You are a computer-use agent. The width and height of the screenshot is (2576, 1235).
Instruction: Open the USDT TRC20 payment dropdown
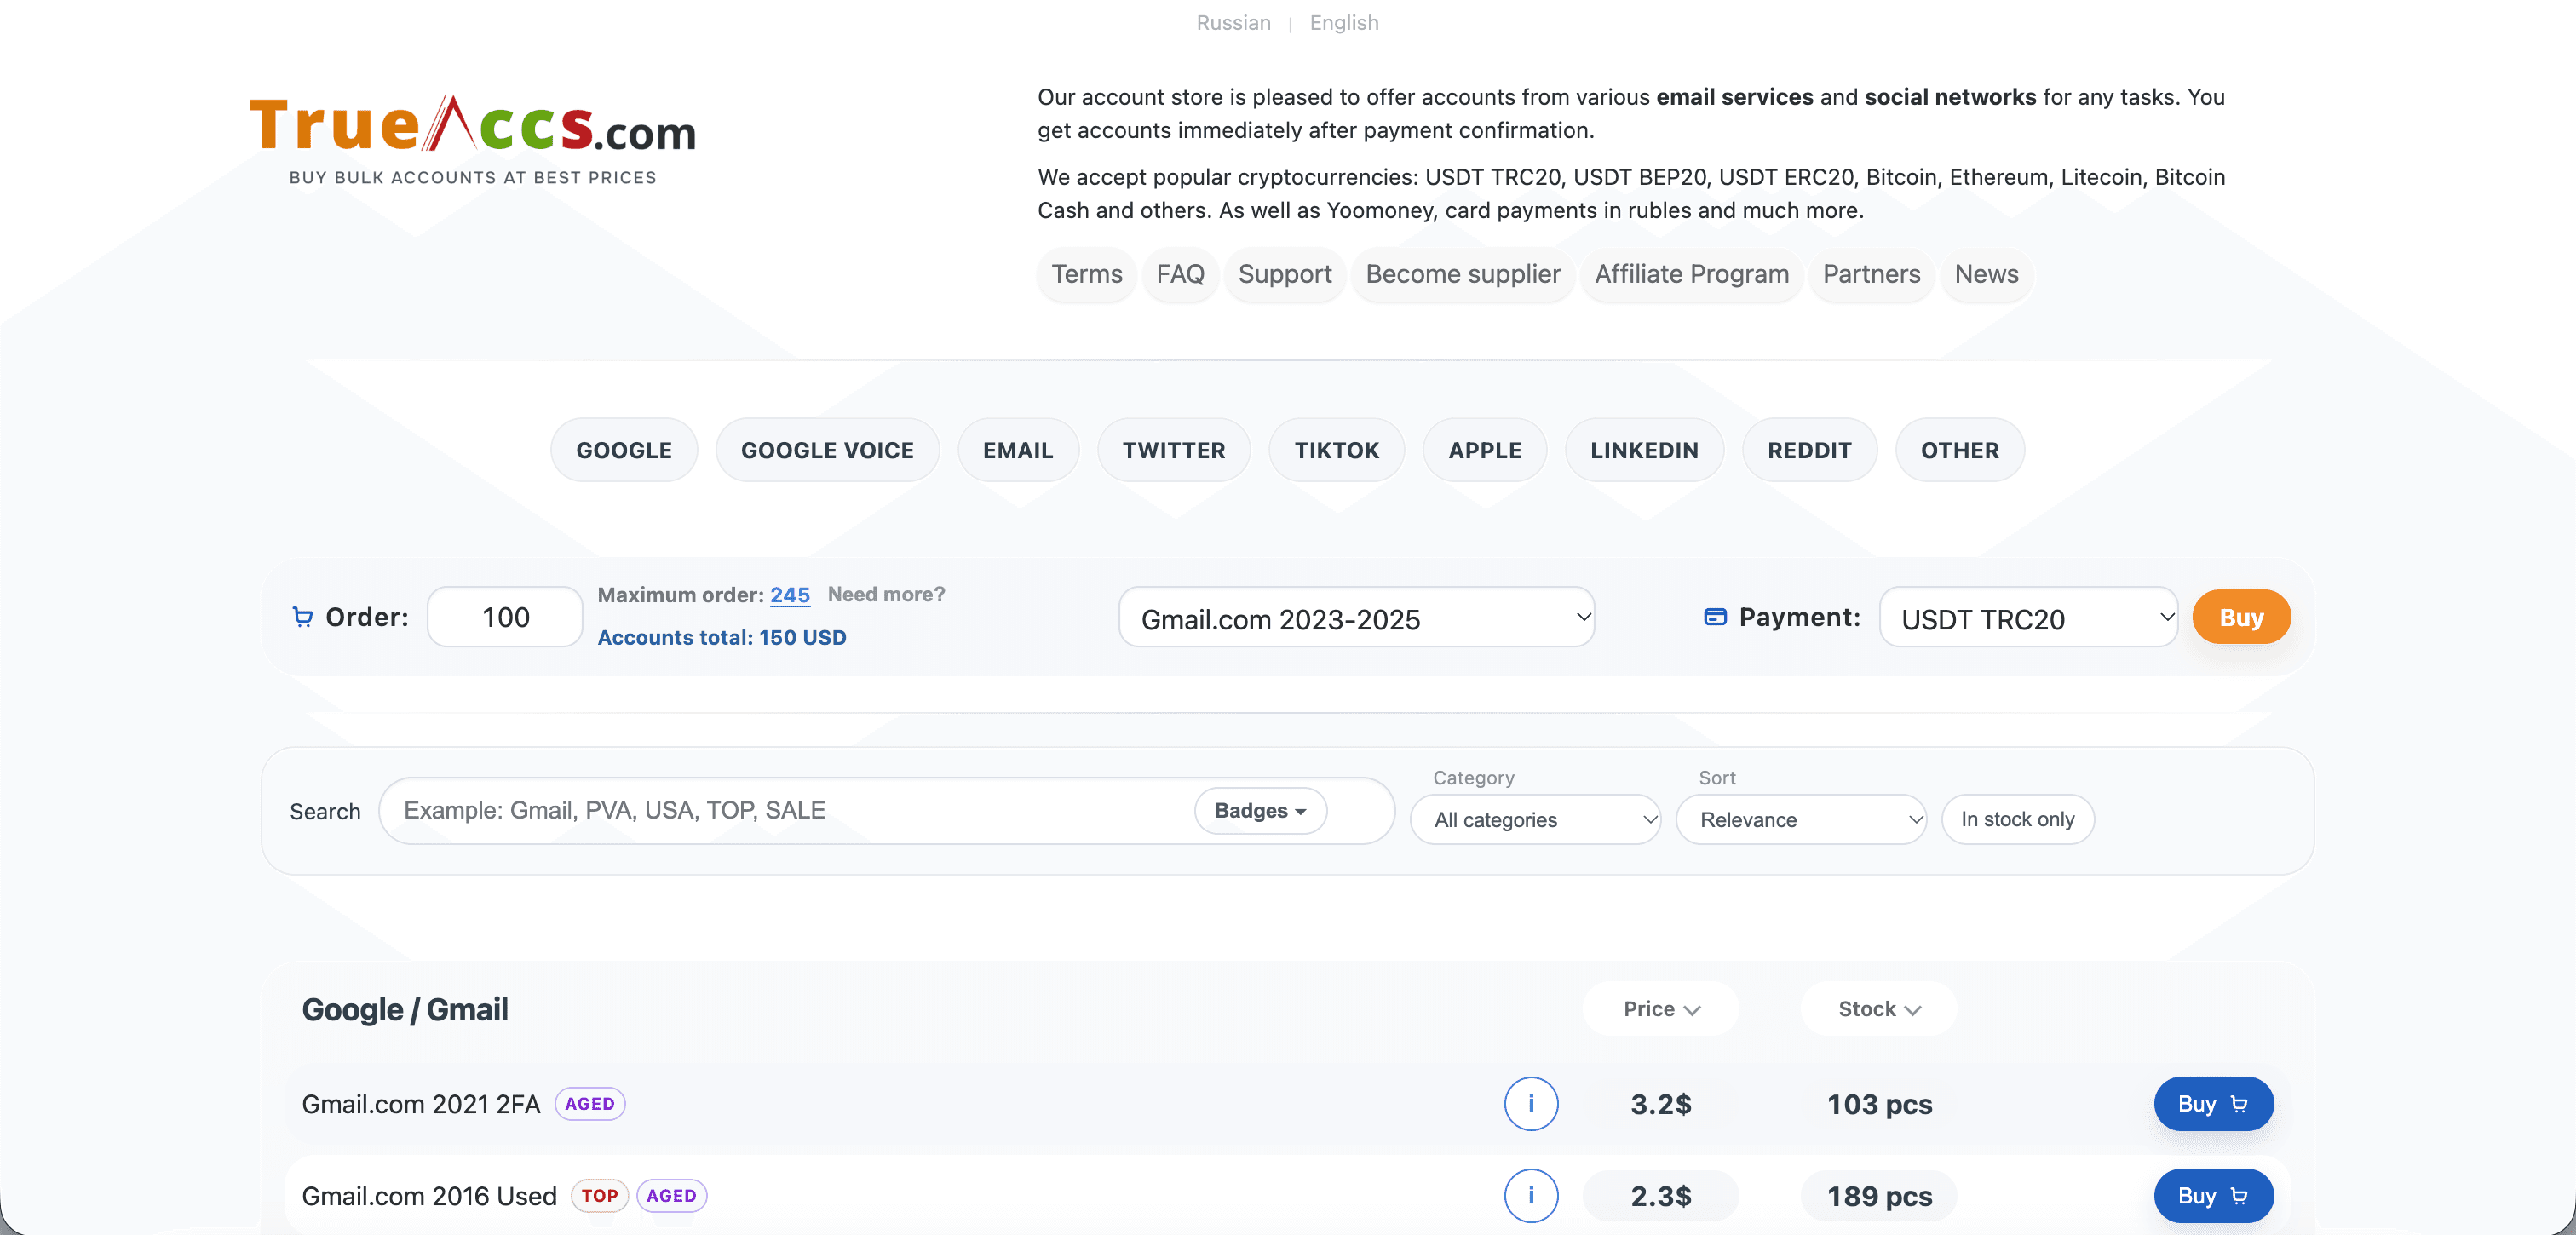pyautogui.click(x=2028, y=617)
